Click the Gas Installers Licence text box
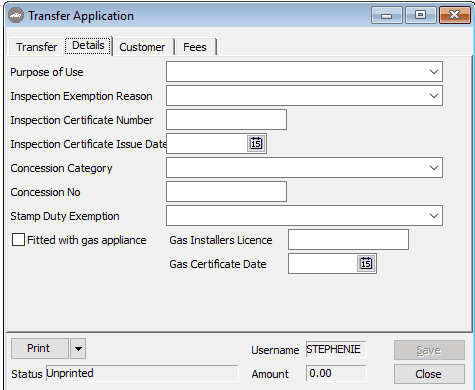This screenshot has width=475, height=390. [x=348, y=240]
